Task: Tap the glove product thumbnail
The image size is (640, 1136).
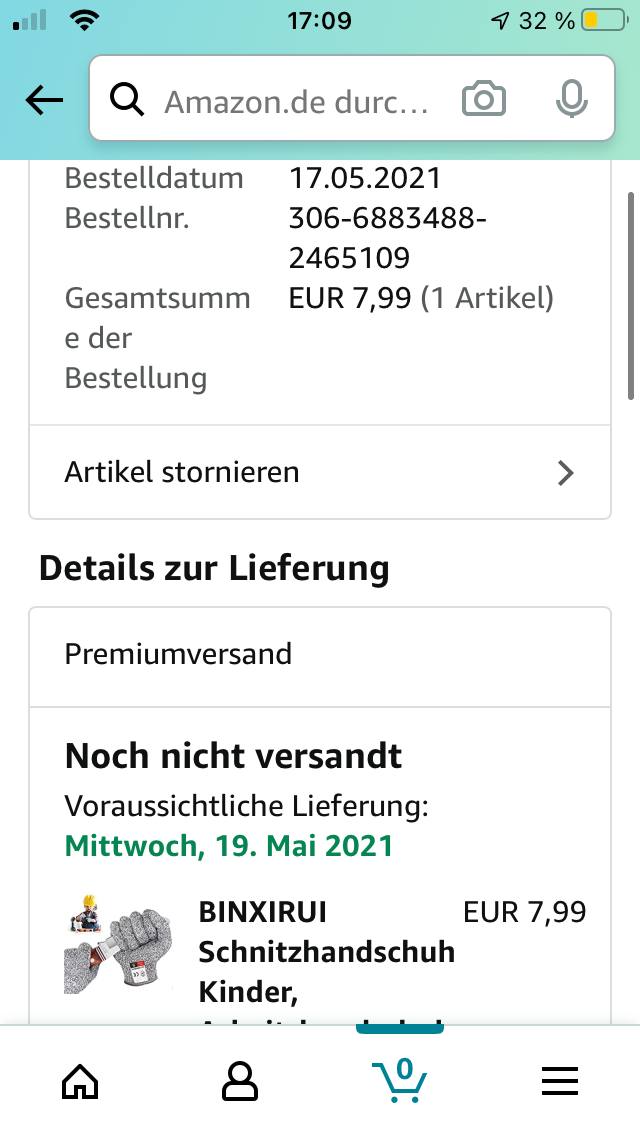Action: click(x=121, y=943)
